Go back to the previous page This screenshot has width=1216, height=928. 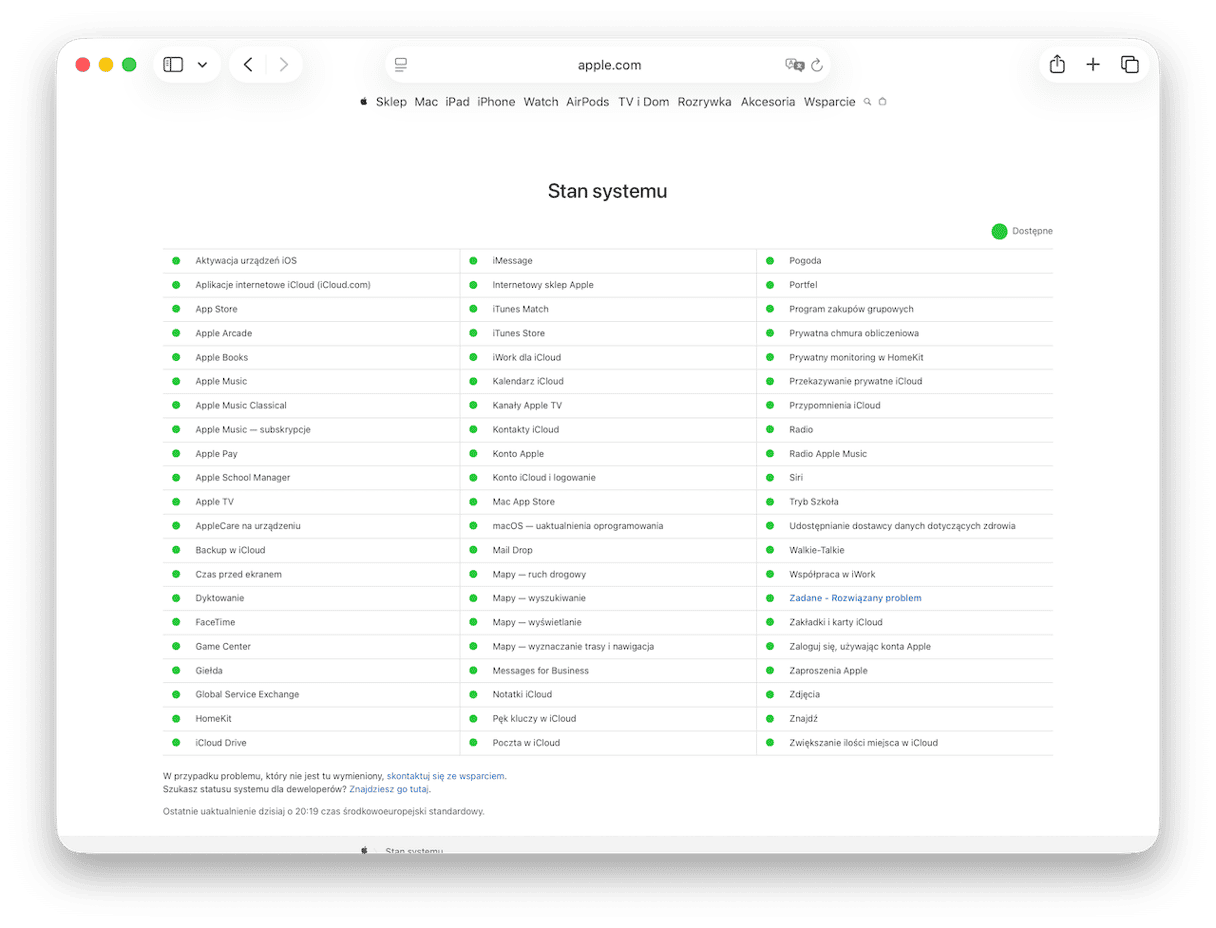pyautogui.click(x=248, y=65)
